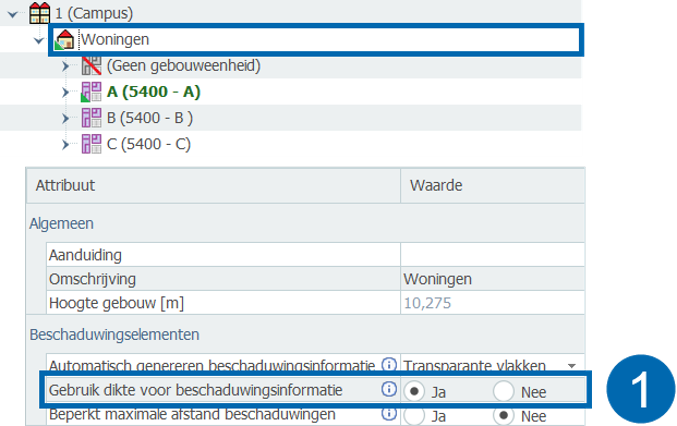Open the Transparante vlakken dropdown
Screen dimensions: 677x426
point(571,365)
